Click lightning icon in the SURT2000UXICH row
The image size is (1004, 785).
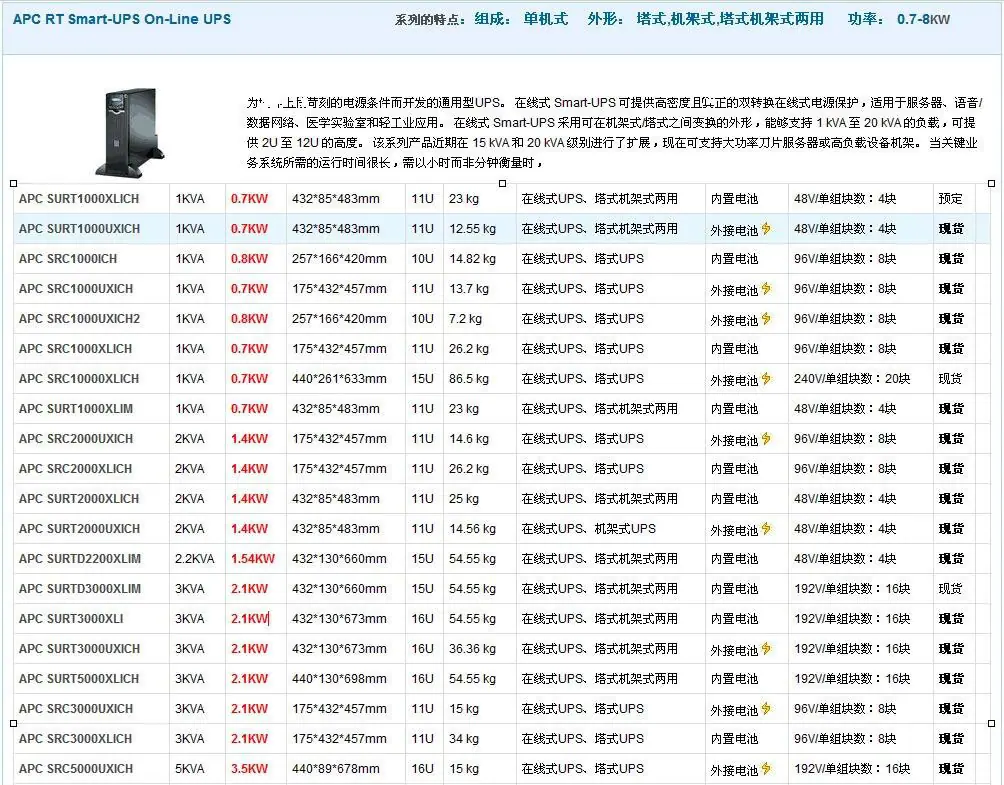pos(767,529)
